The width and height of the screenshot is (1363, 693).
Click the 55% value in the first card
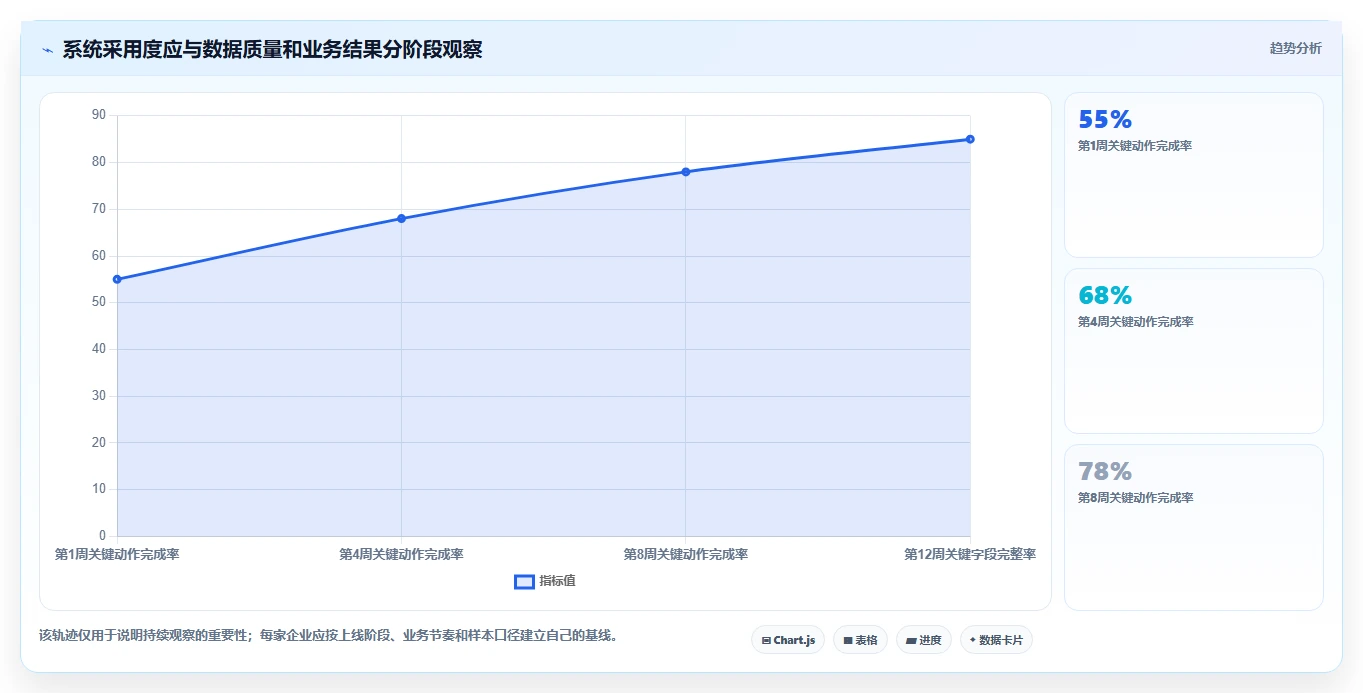click(x=1105, y=120)
